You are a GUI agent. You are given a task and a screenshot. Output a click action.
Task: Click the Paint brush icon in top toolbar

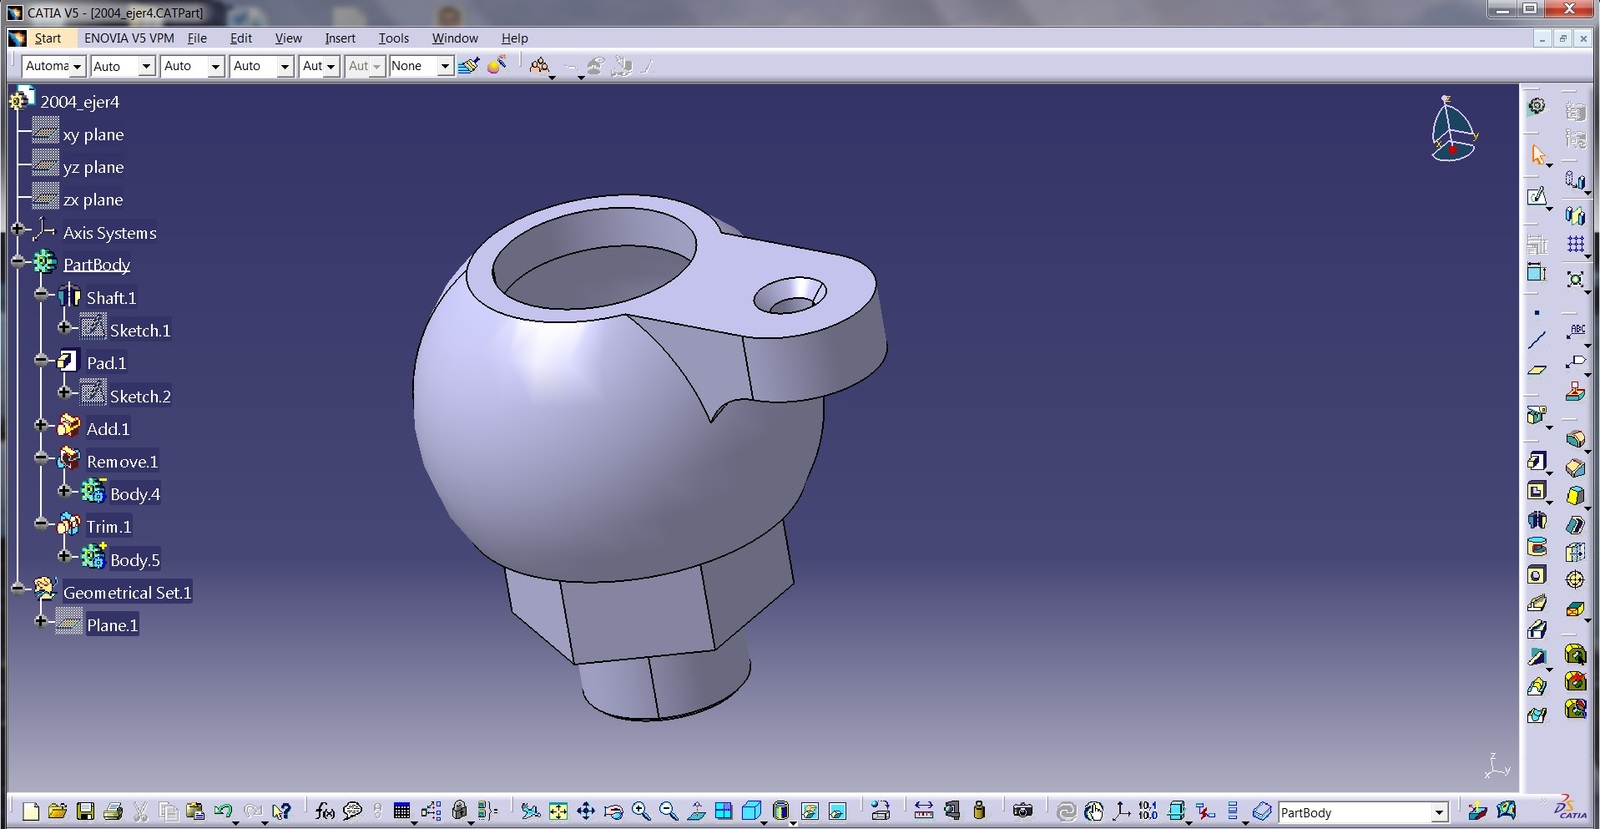pos(468,66)
